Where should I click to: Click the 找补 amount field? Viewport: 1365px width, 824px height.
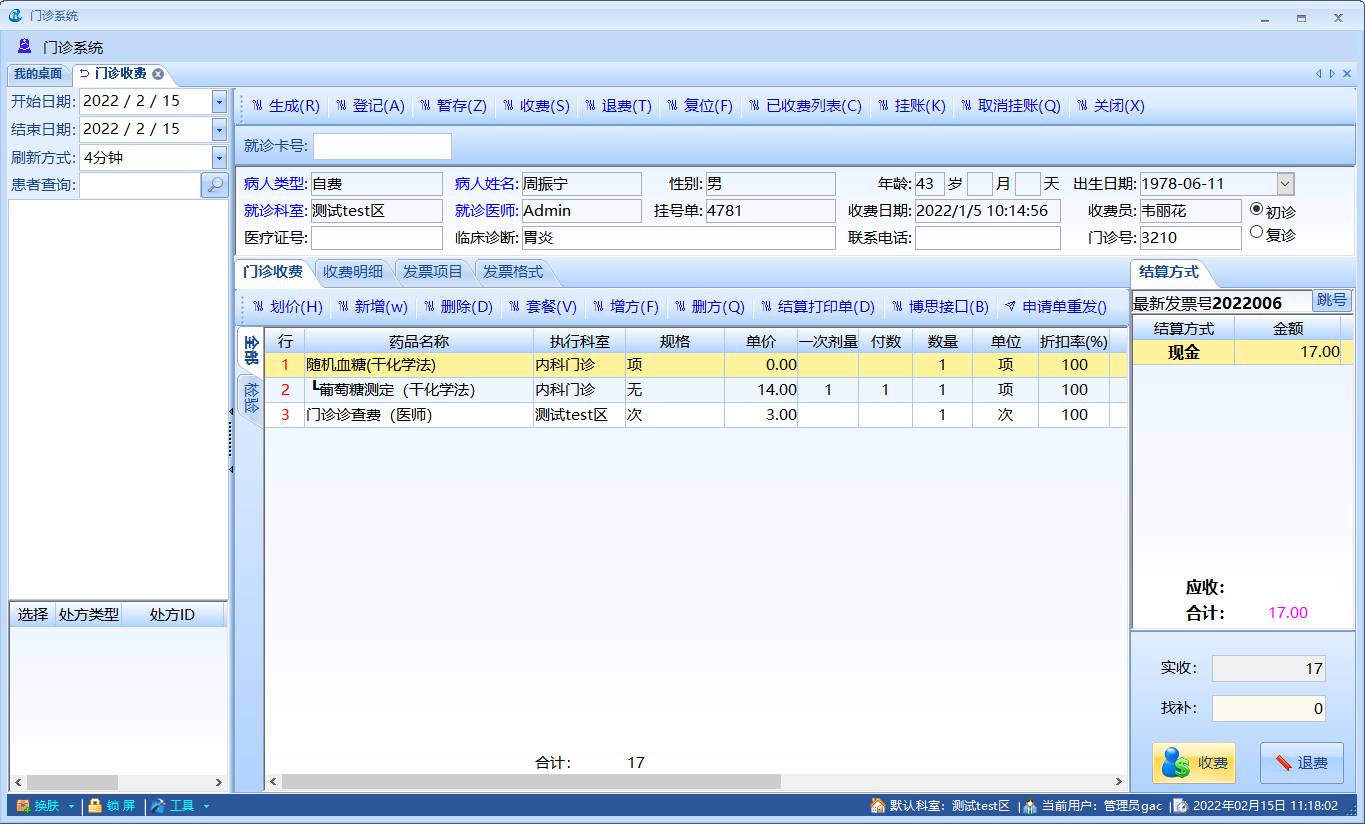pos(1269,709)
